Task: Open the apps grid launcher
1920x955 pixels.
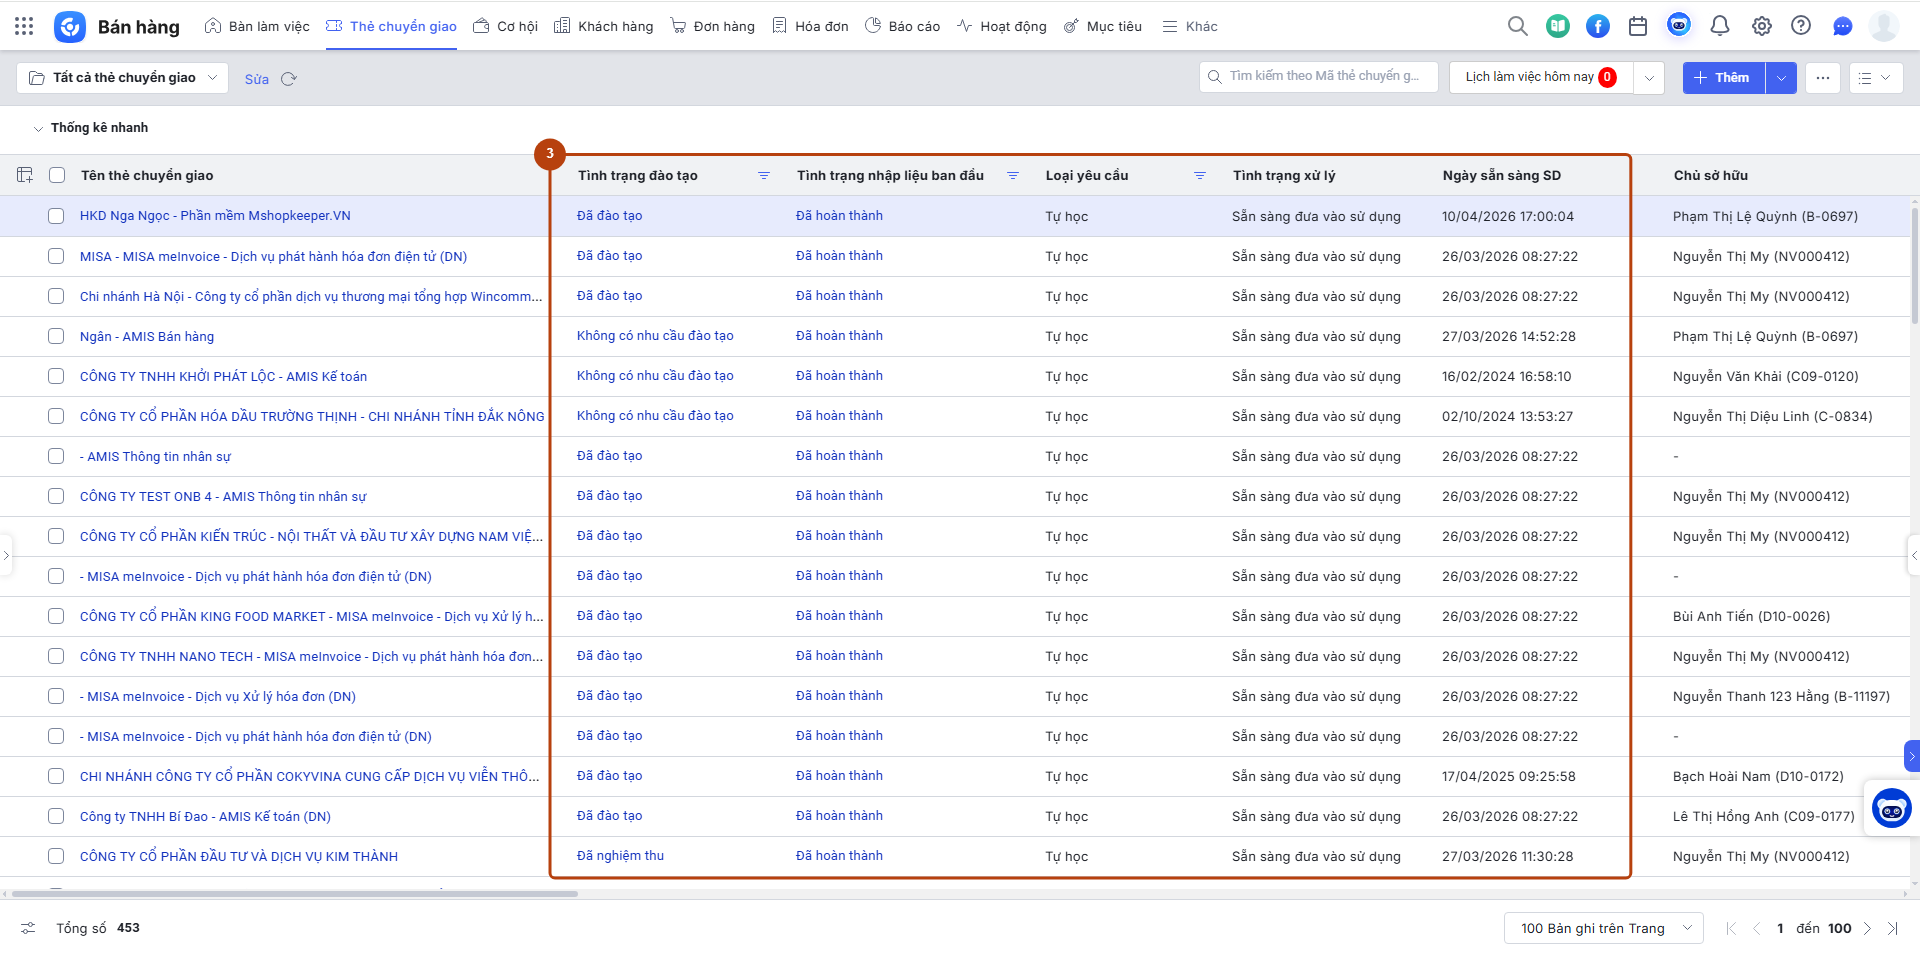Action: (x=24, y=26)
